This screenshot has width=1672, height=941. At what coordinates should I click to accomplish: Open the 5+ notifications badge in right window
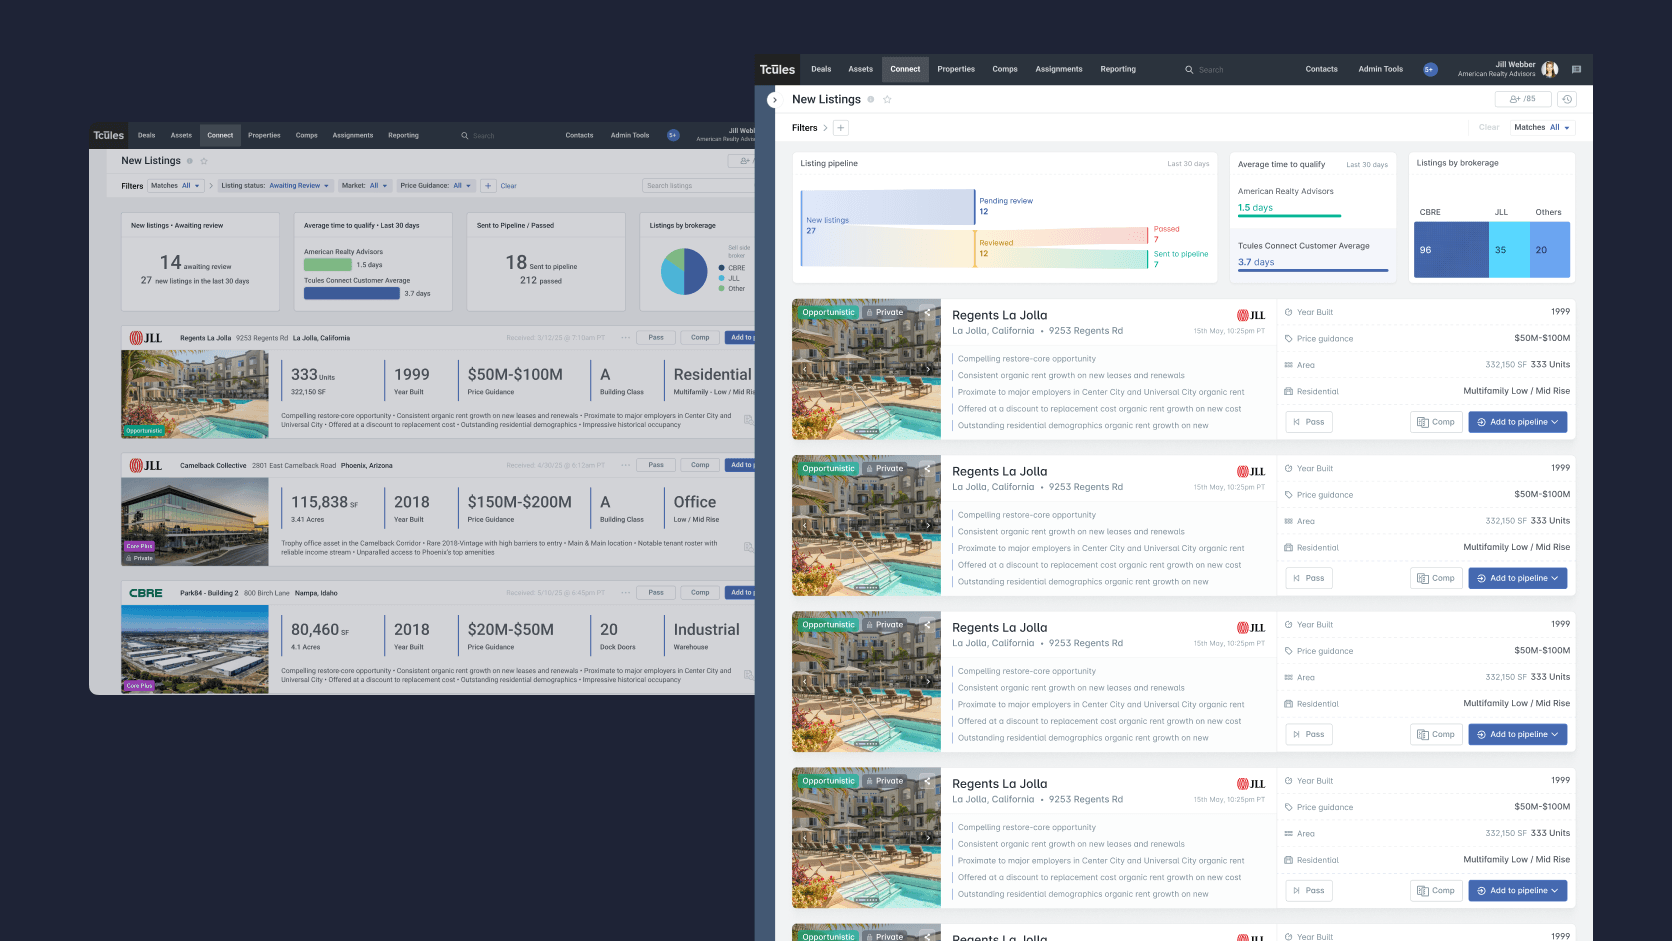coord(1430,70)
